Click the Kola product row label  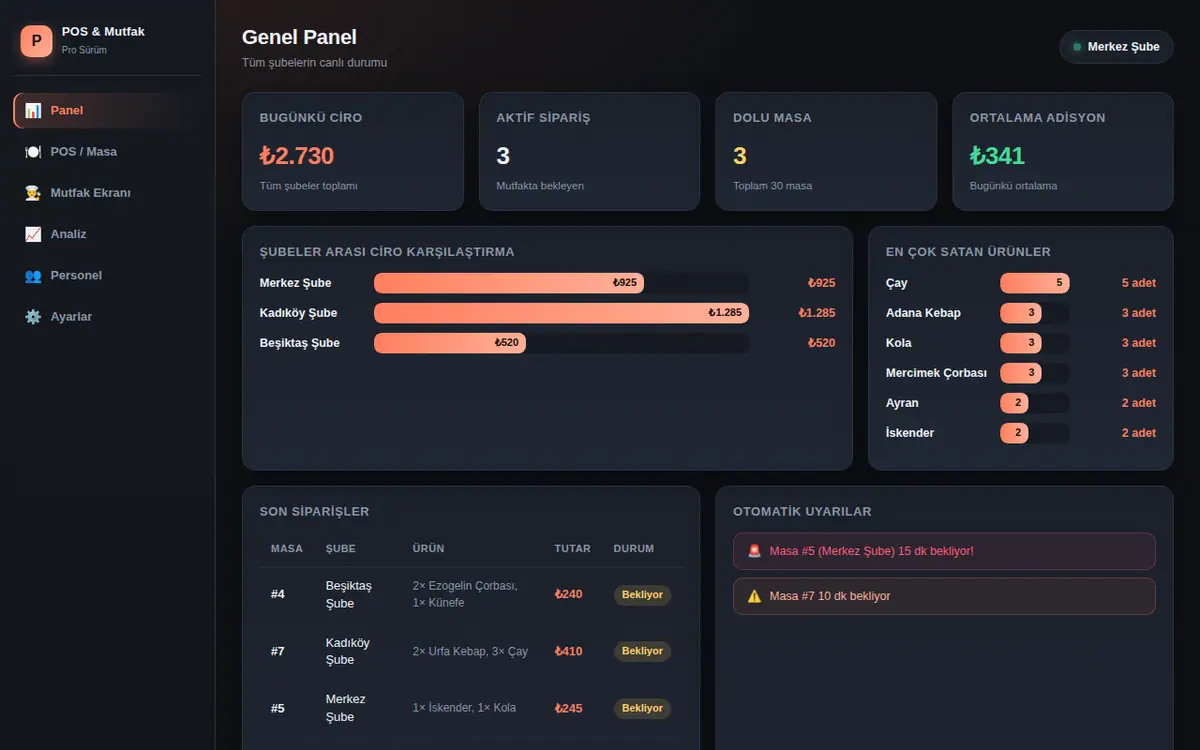899,343
